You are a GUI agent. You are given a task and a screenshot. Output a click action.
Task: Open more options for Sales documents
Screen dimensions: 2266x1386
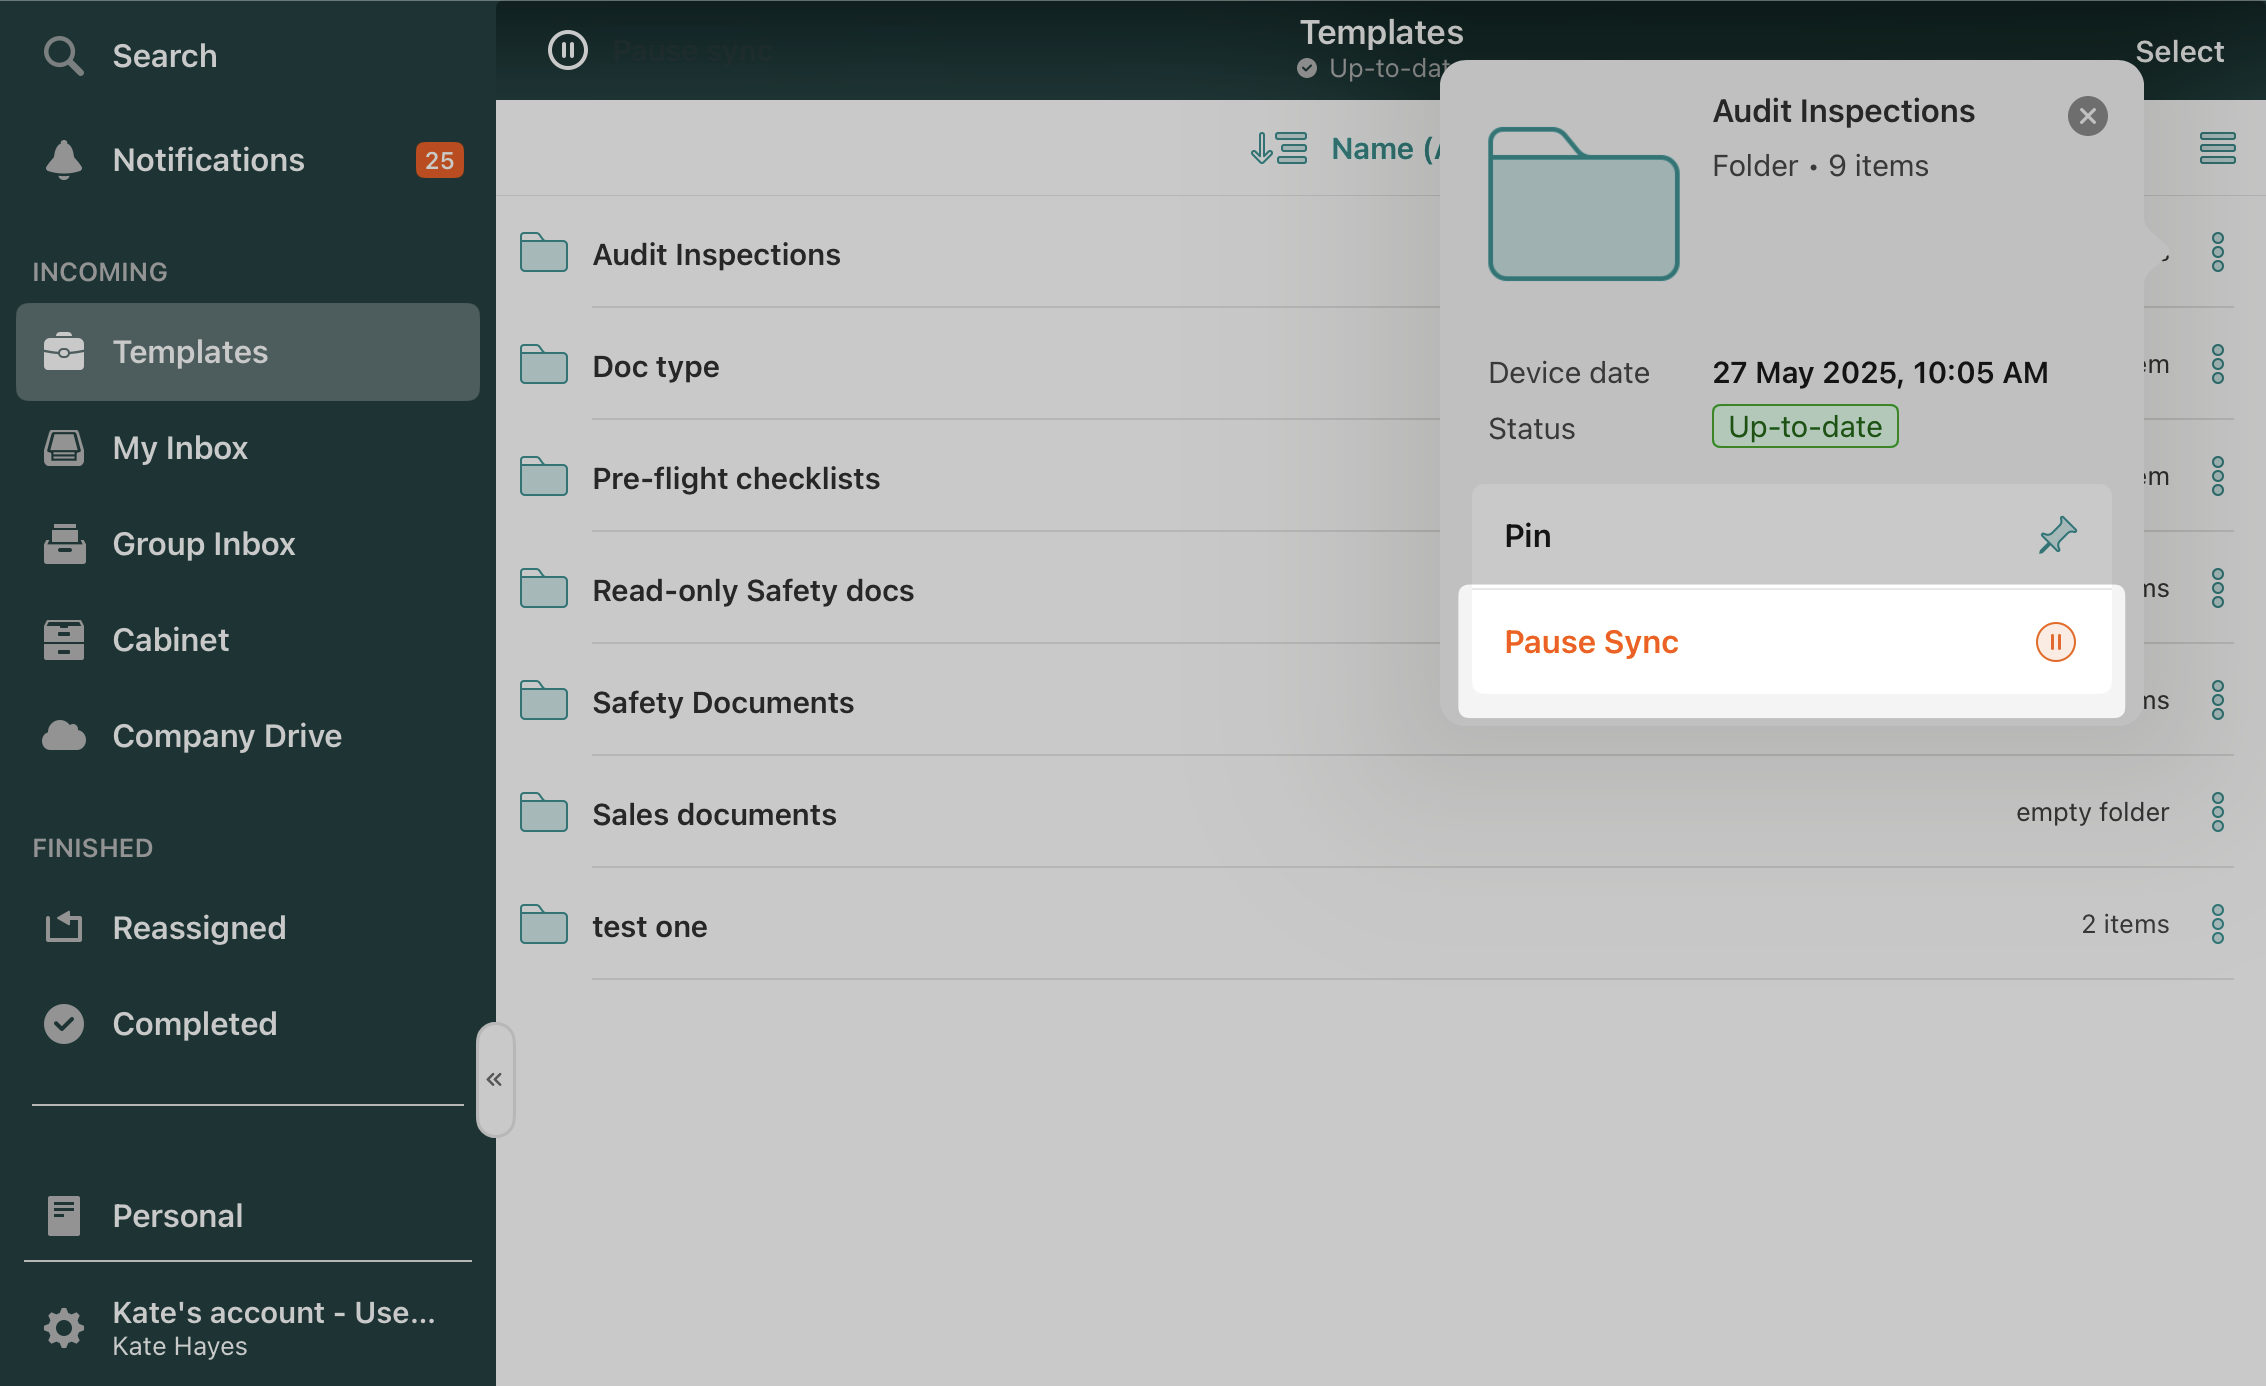click(2217, 813)
